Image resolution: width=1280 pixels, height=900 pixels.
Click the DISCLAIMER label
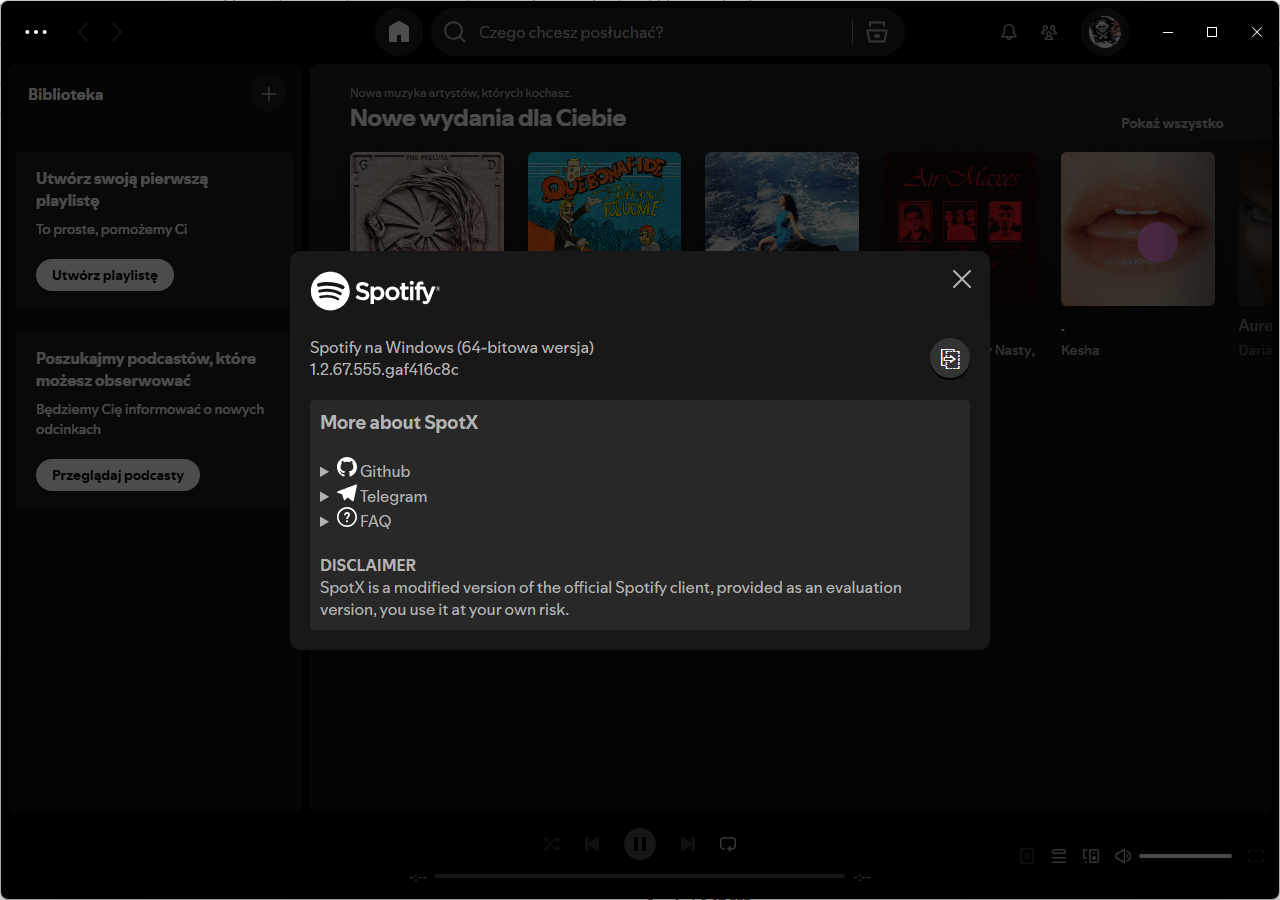click(x=368, y=565)
